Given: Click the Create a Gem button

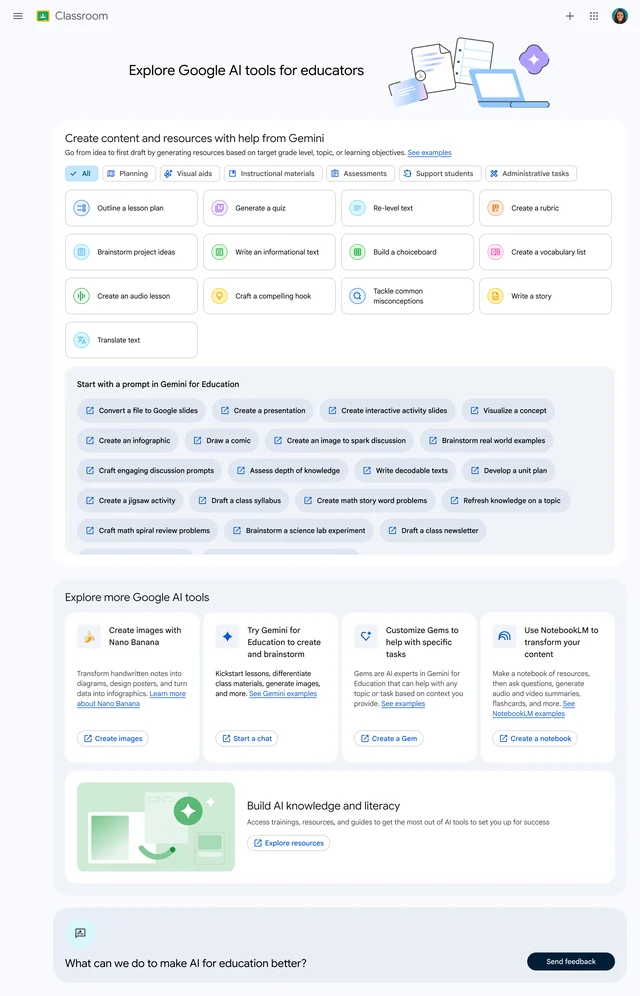Looking at the screenshot, I should [389, 738].
